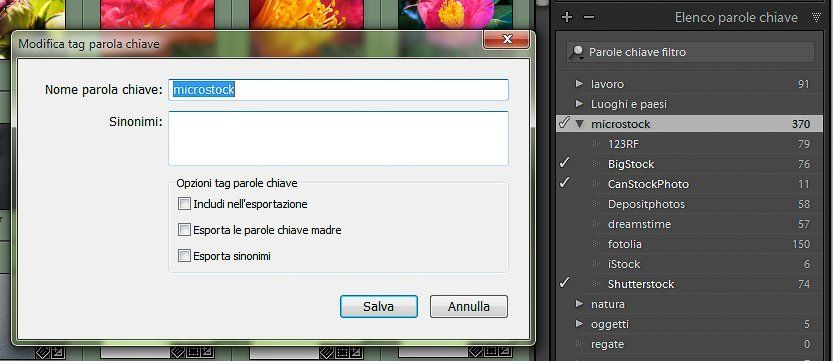Select the 123RF keyword row

690,144
